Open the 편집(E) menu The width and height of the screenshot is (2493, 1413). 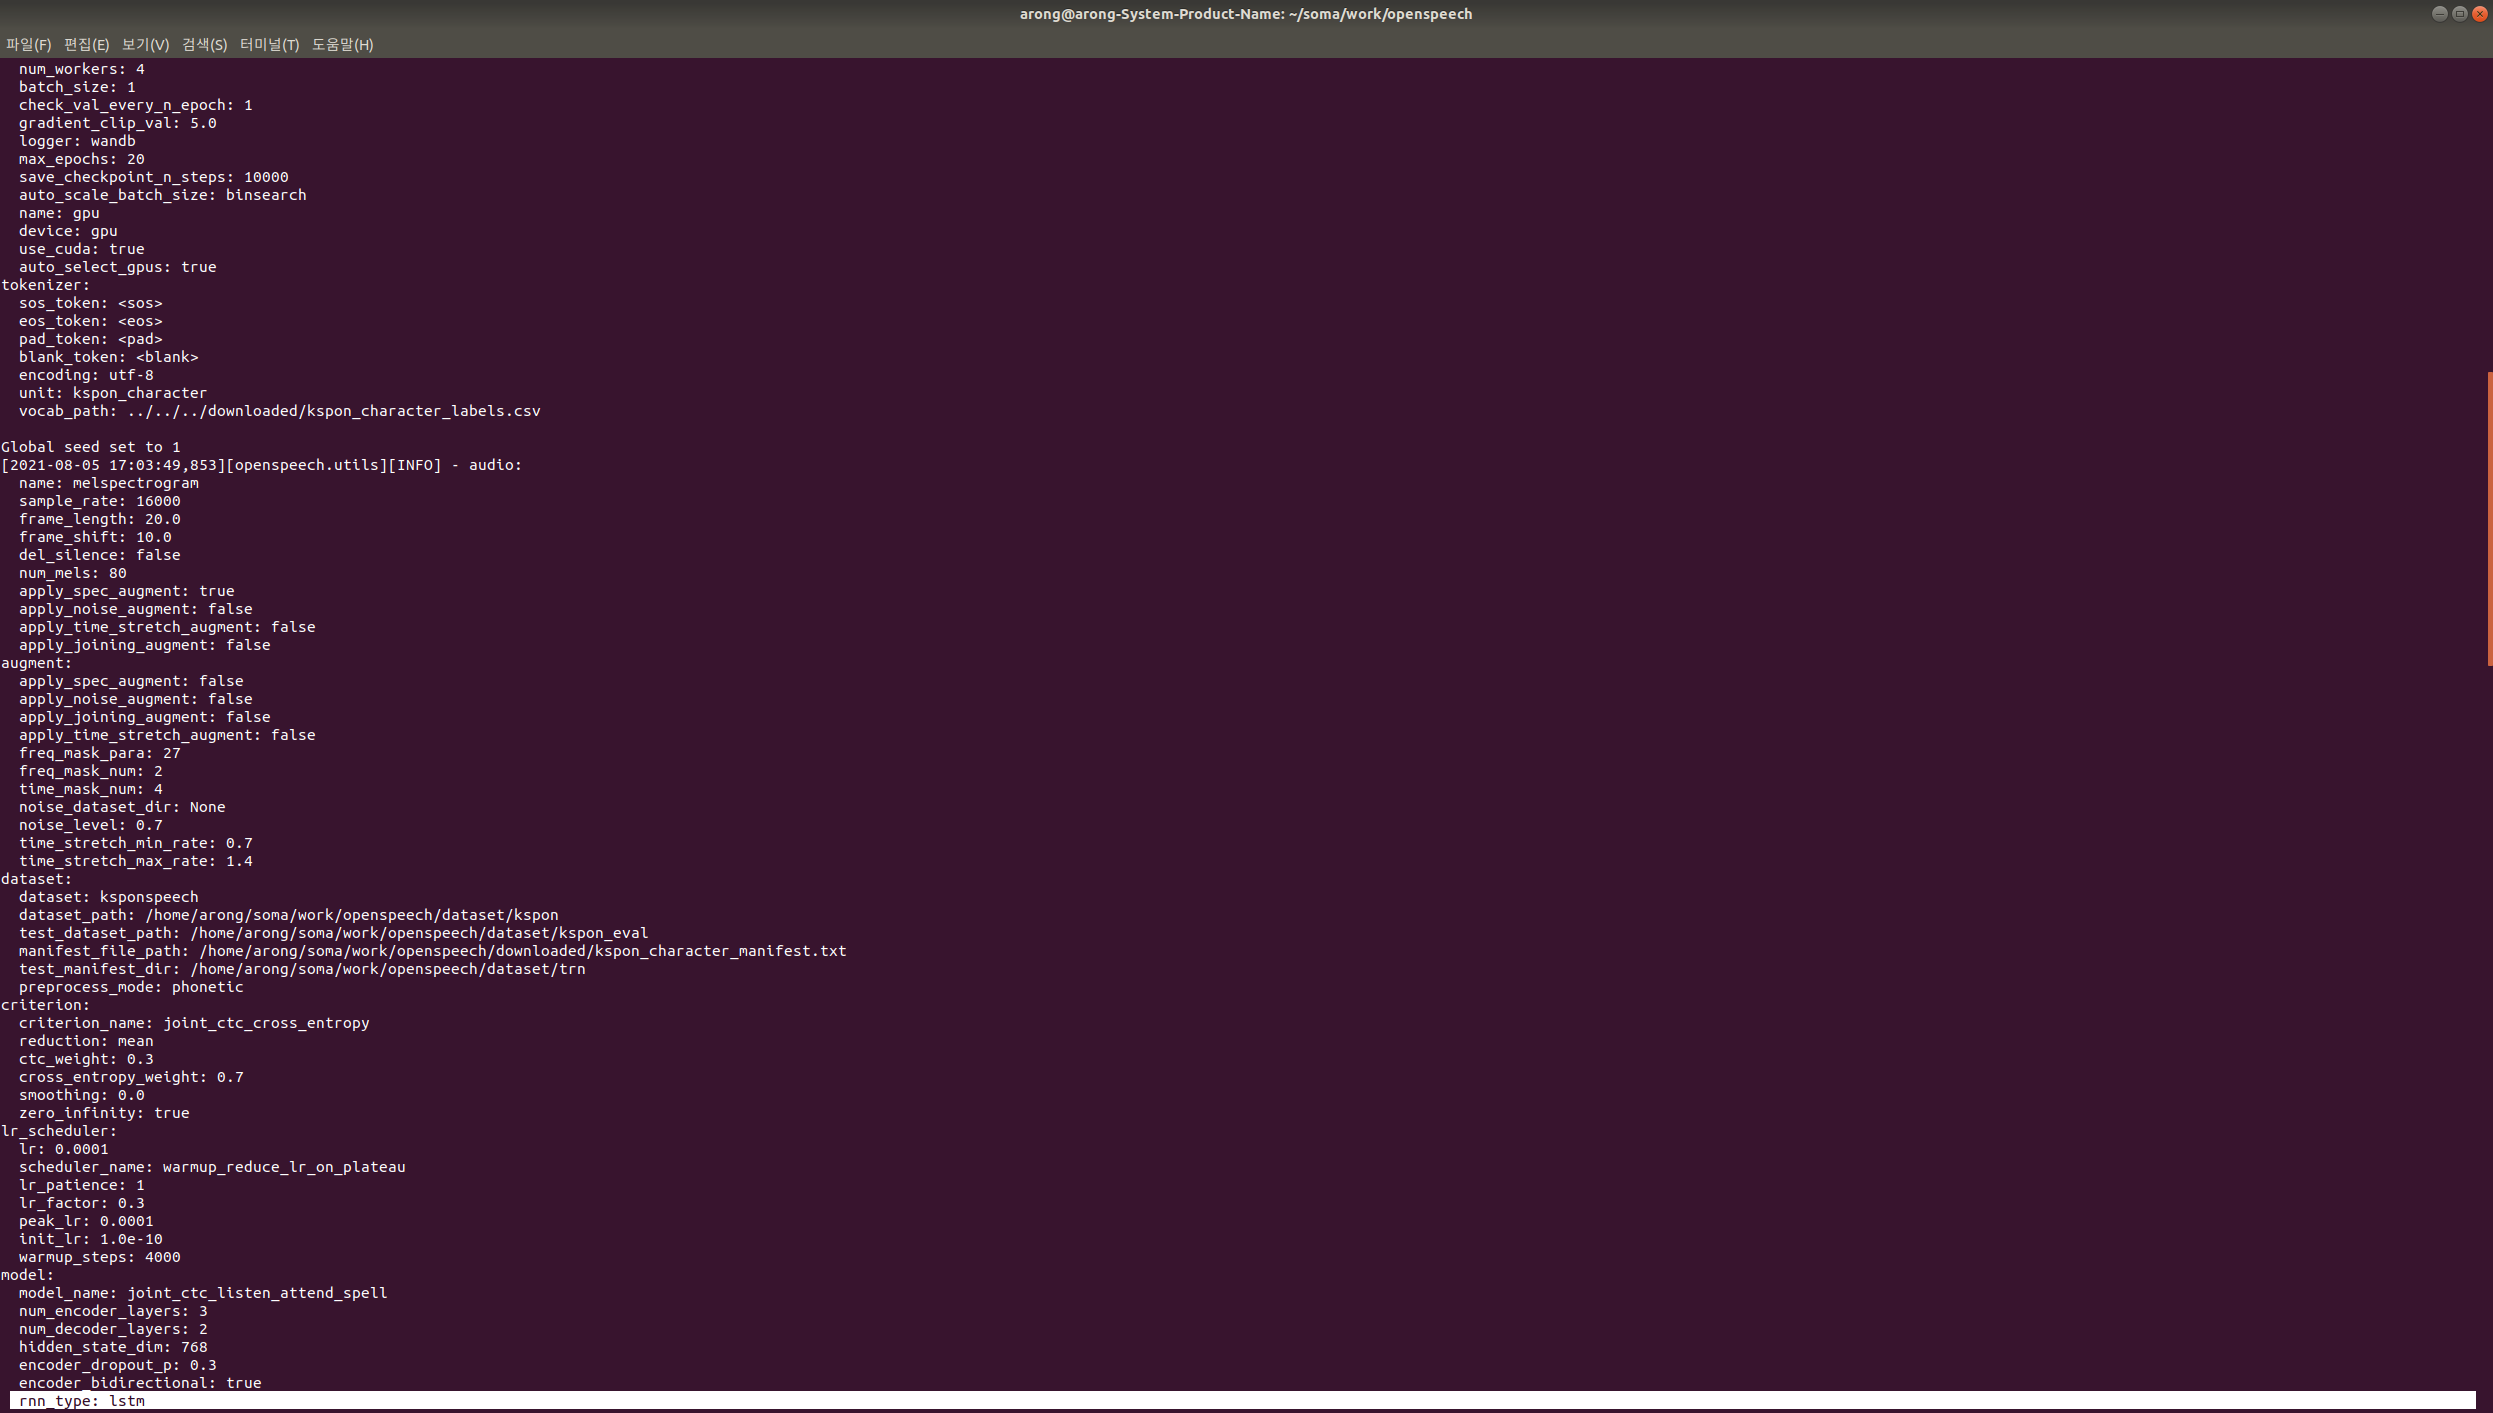[86, 44]
